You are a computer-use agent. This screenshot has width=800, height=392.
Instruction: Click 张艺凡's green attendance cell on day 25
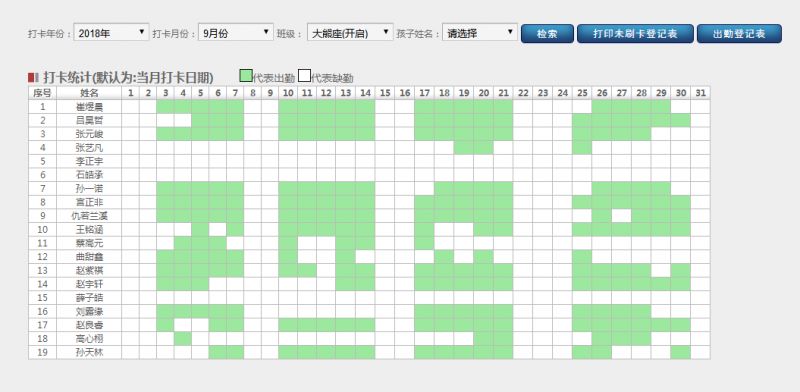tap(582, 148)
